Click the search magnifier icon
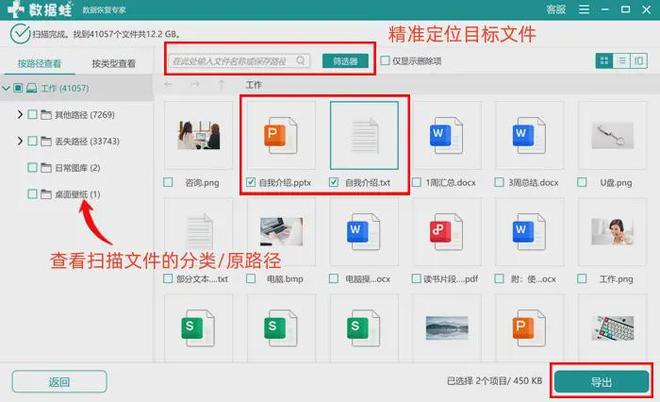This screenshot has width=660, height=402. tap(301, 61)
